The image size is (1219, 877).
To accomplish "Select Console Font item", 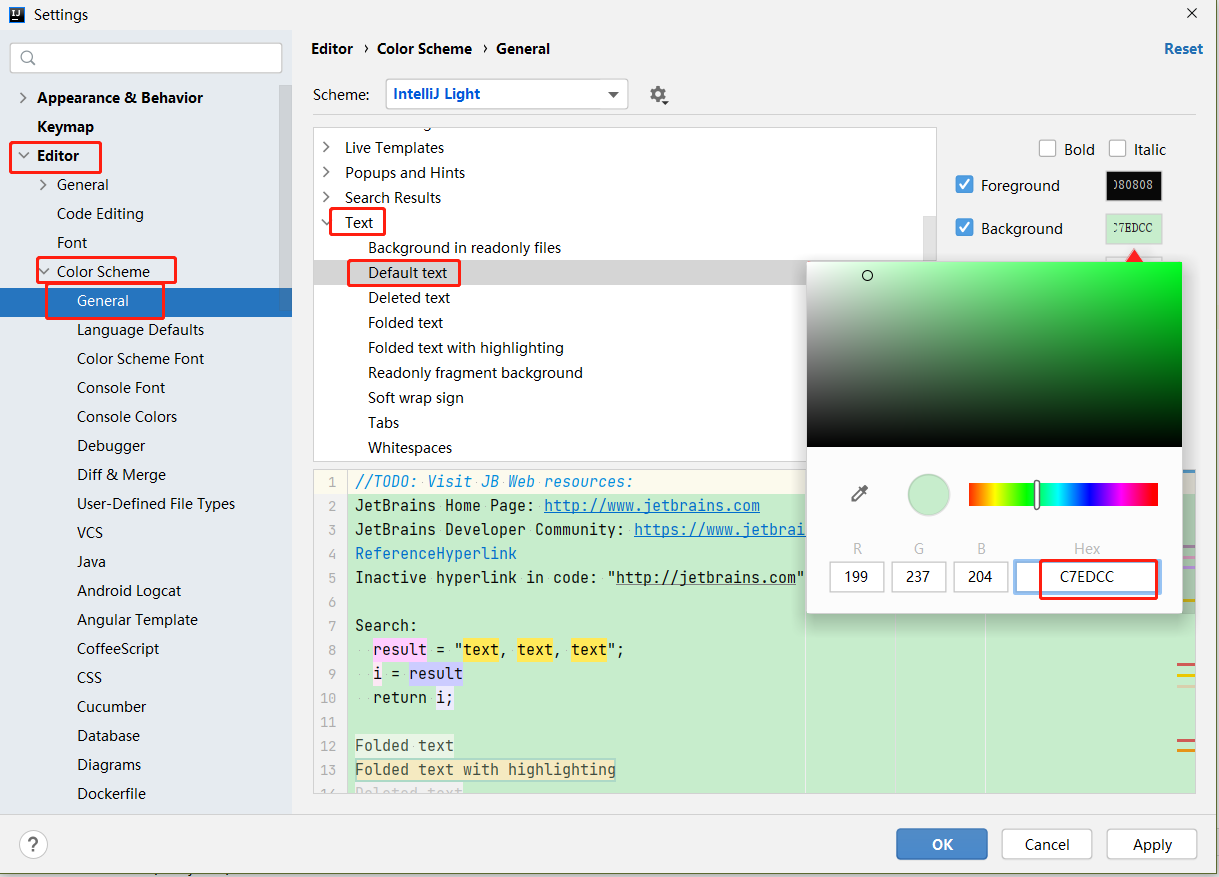I will point(121,388).
